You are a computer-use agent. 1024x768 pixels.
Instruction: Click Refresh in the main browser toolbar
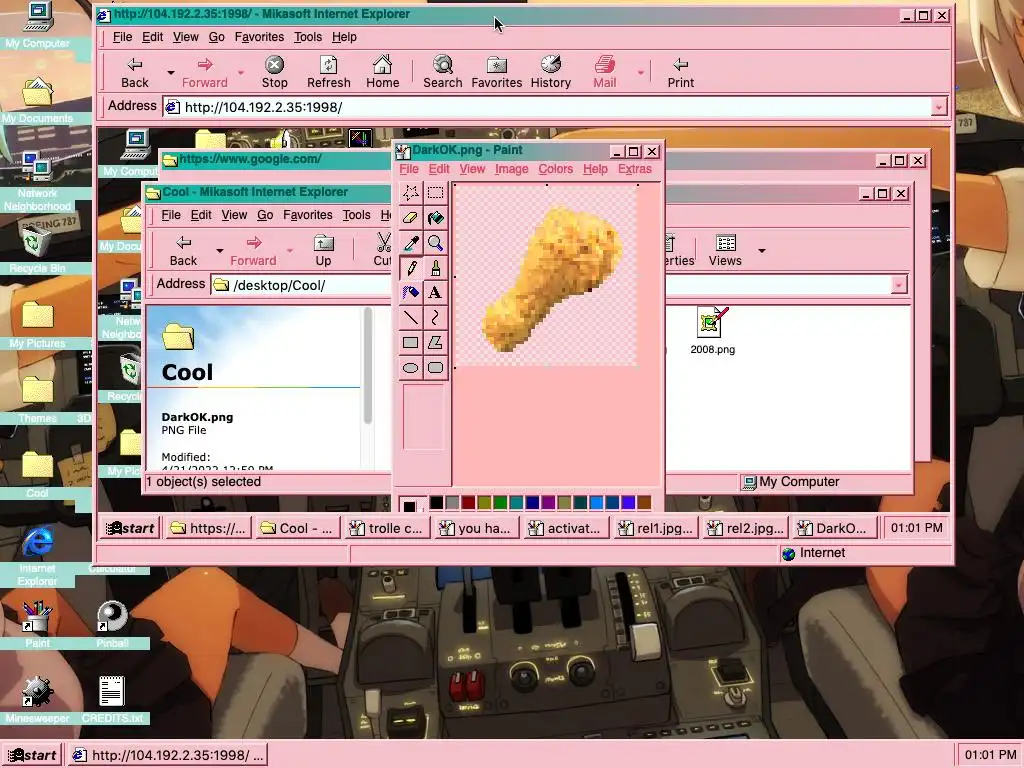(328, 72)
